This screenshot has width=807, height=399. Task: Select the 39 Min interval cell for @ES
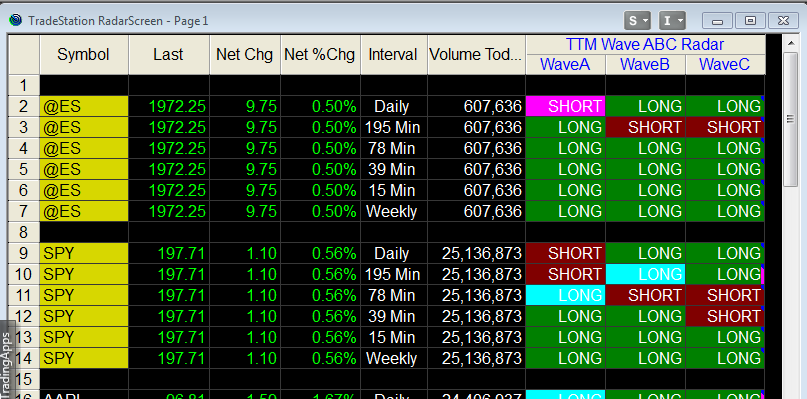coord(393,169)
